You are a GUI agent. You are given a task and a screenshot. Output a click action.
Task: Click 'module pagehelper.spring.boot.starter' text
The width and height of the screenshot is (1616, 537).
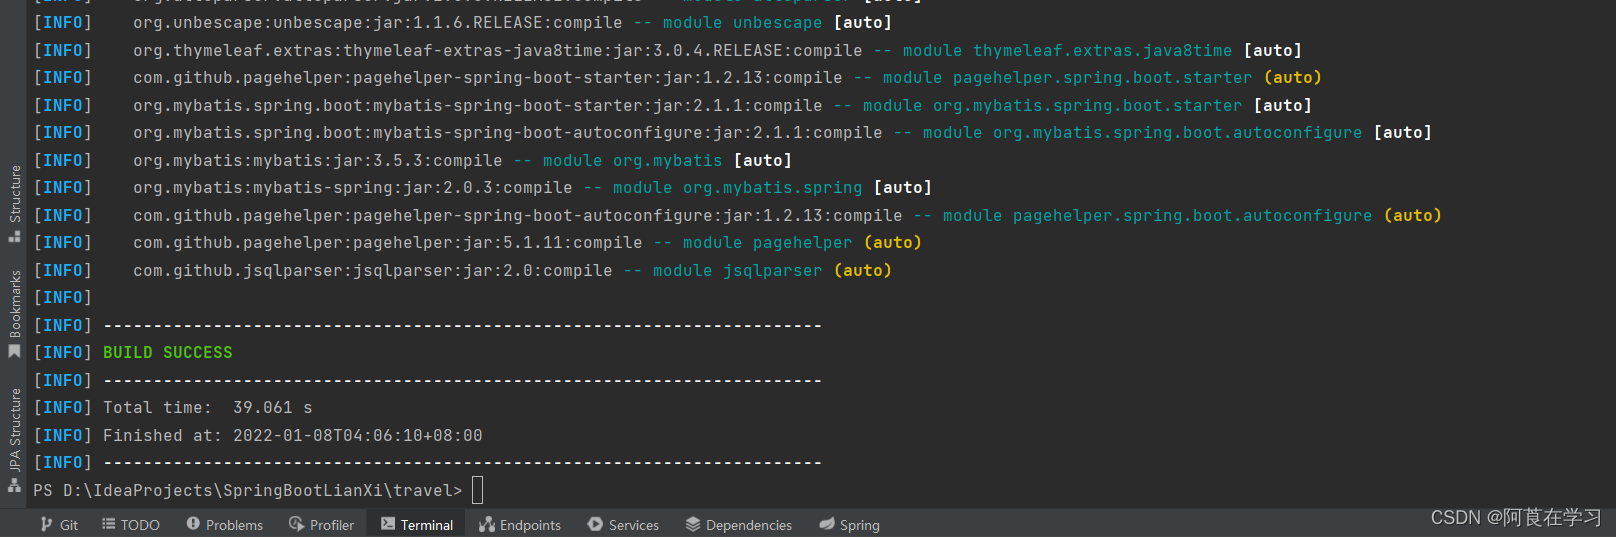point(1068,77)
